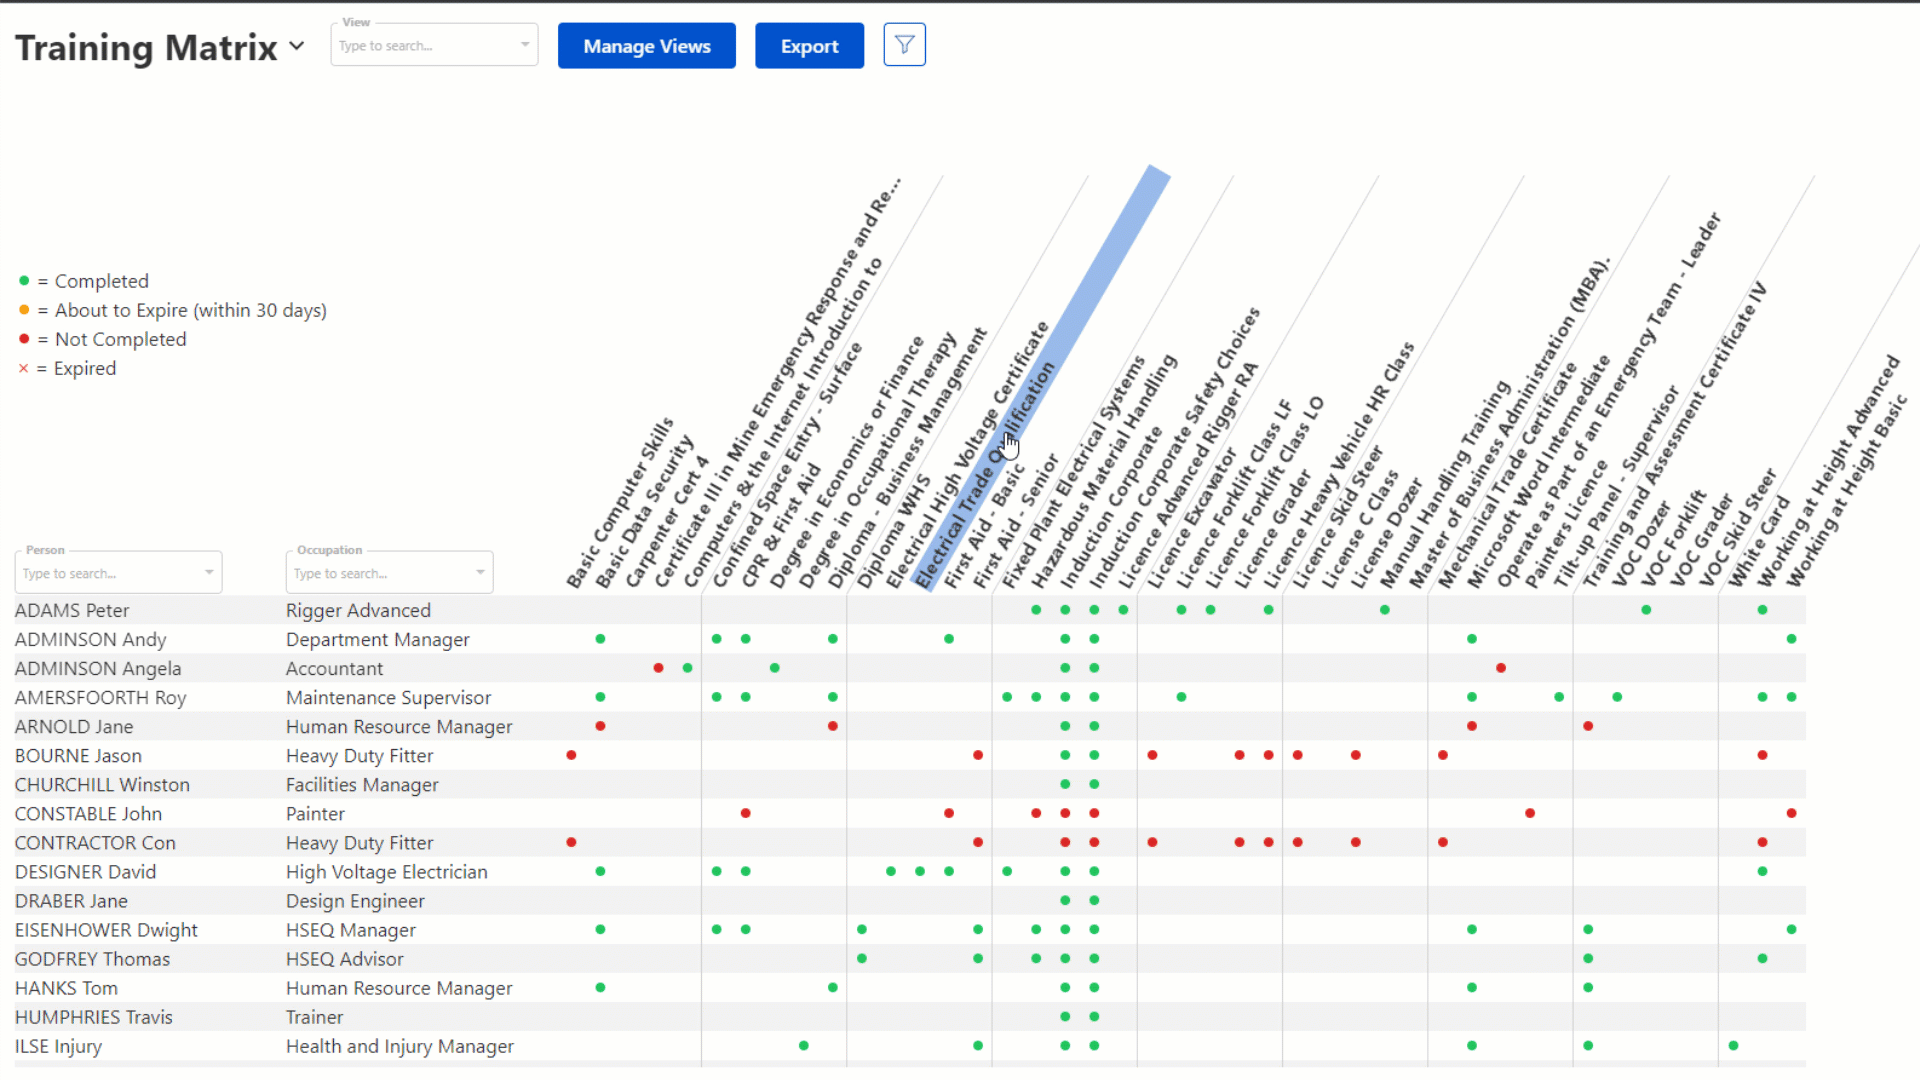Click the green Completed legend dot

pyautogui.click(x=23, y=281)
